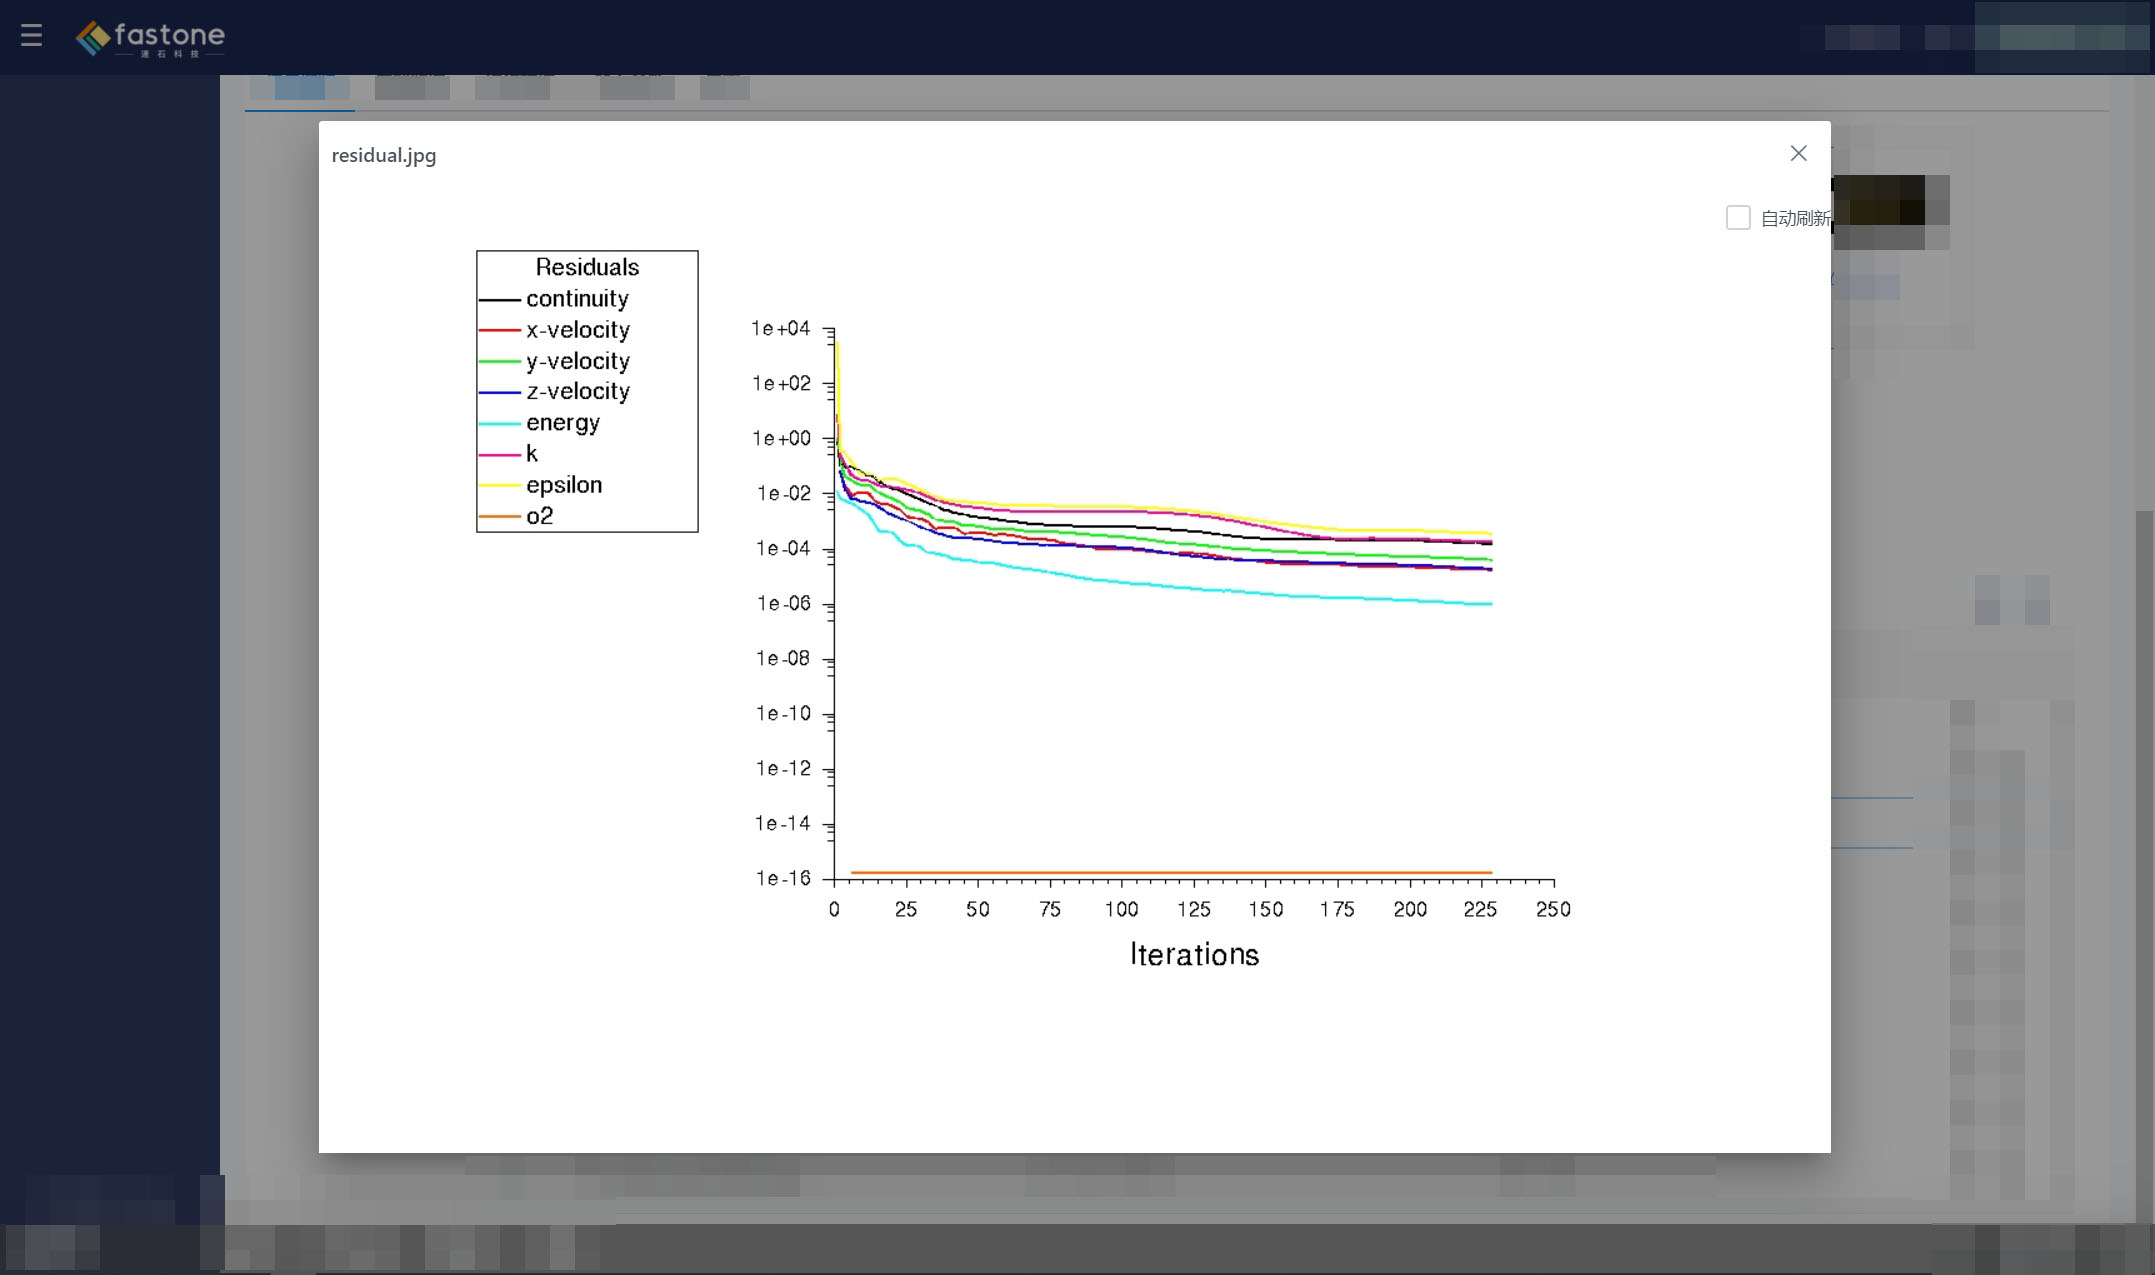2155x1275 pixels.
Task: Click the z-velocity legend label
Action: pyautogui.click(x=578, y=392)
